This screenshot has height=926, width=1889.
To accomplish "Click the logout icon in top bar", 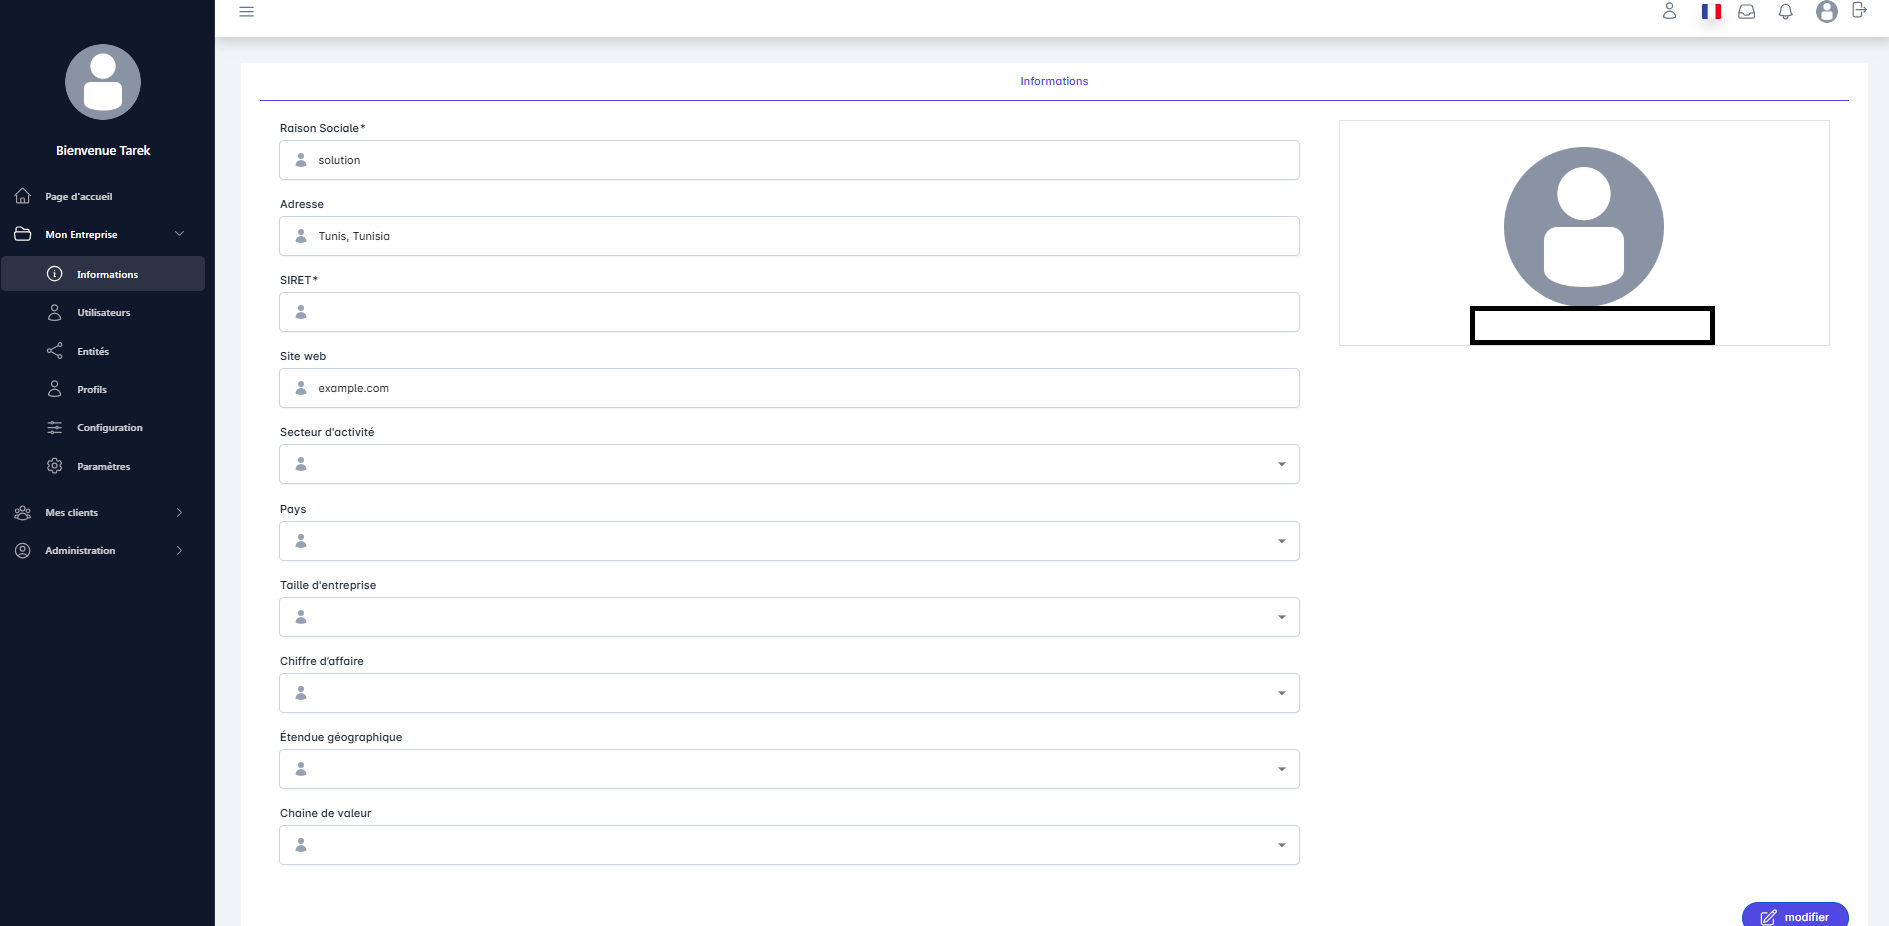I will click(1859, 11).
